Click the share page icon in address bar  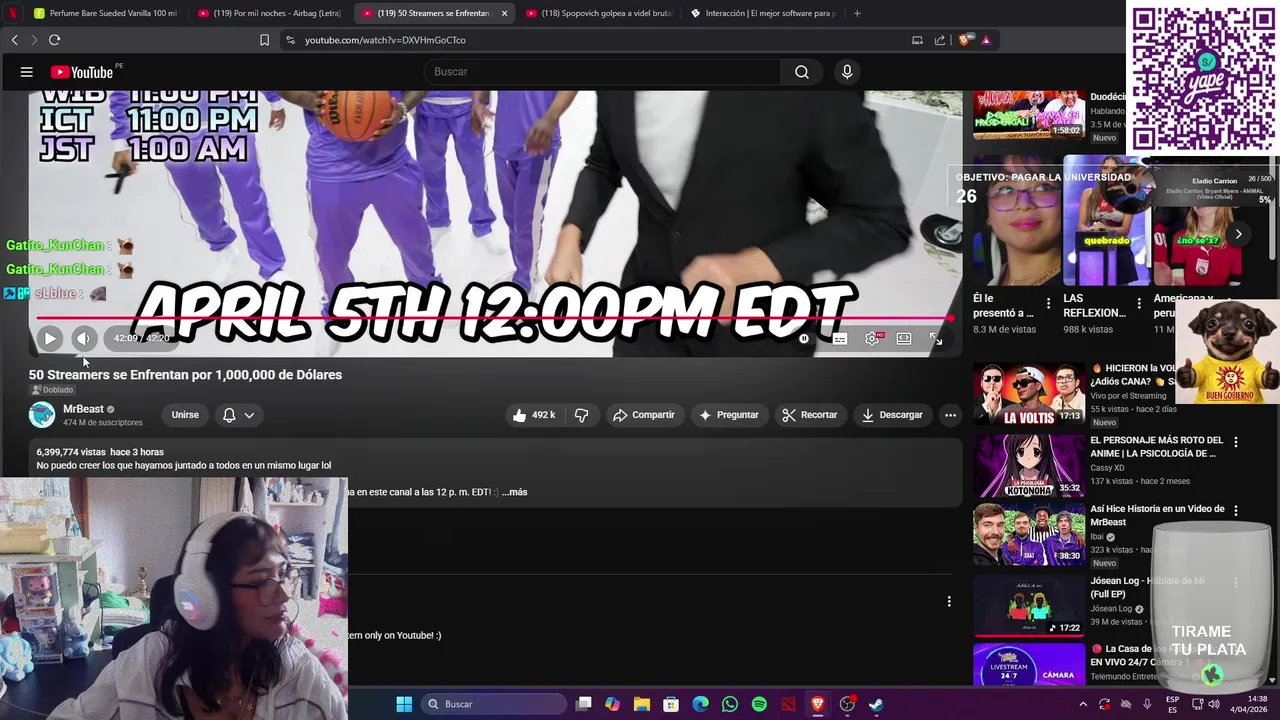940,40
